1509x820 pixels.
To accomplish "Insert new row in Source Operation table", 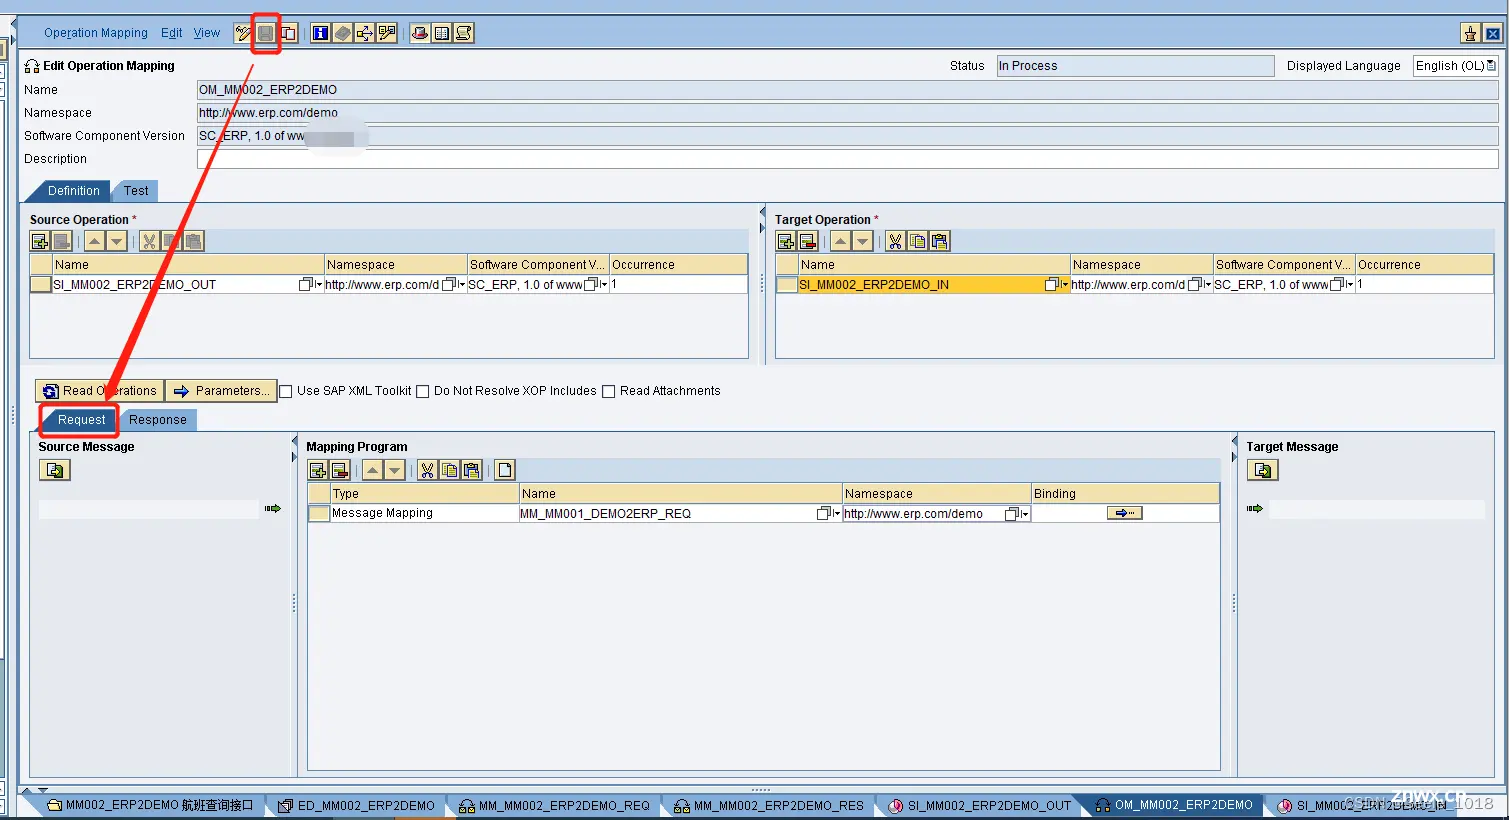I will tap(40, 241).
